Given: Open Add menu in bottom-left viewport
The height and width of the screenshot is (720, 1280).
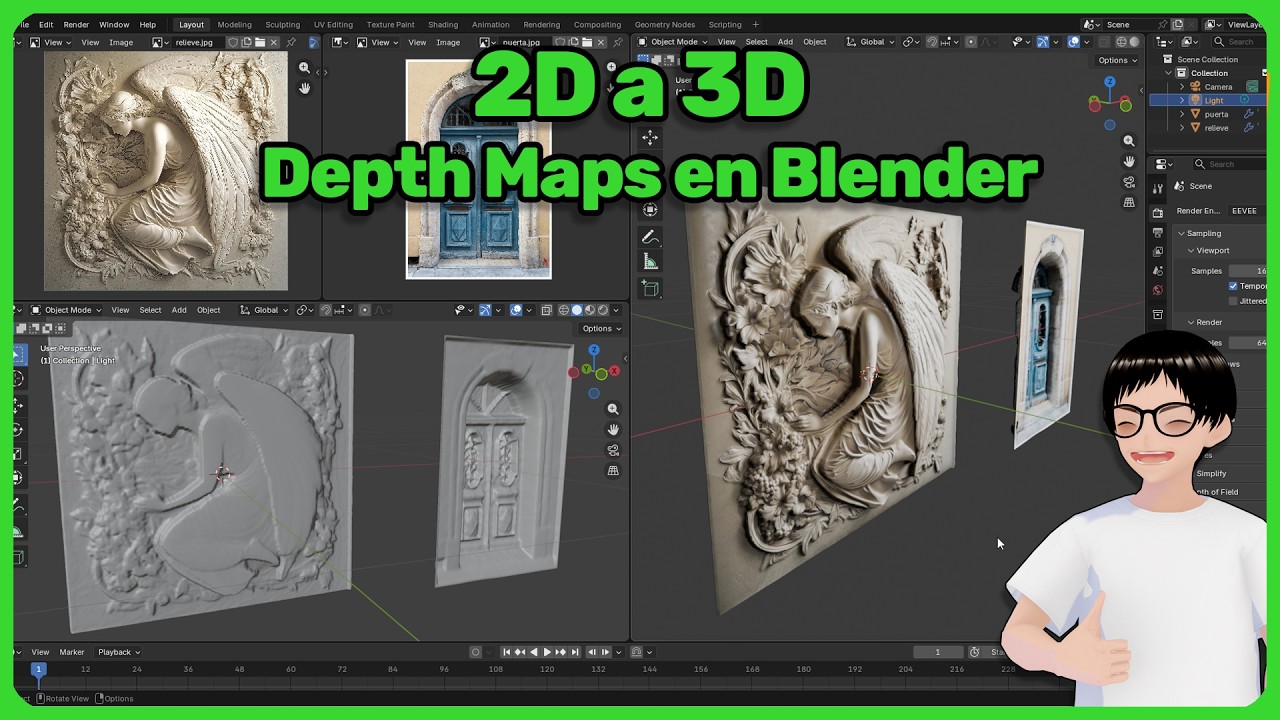Looking at the screenshot, I should pos(179,310).
